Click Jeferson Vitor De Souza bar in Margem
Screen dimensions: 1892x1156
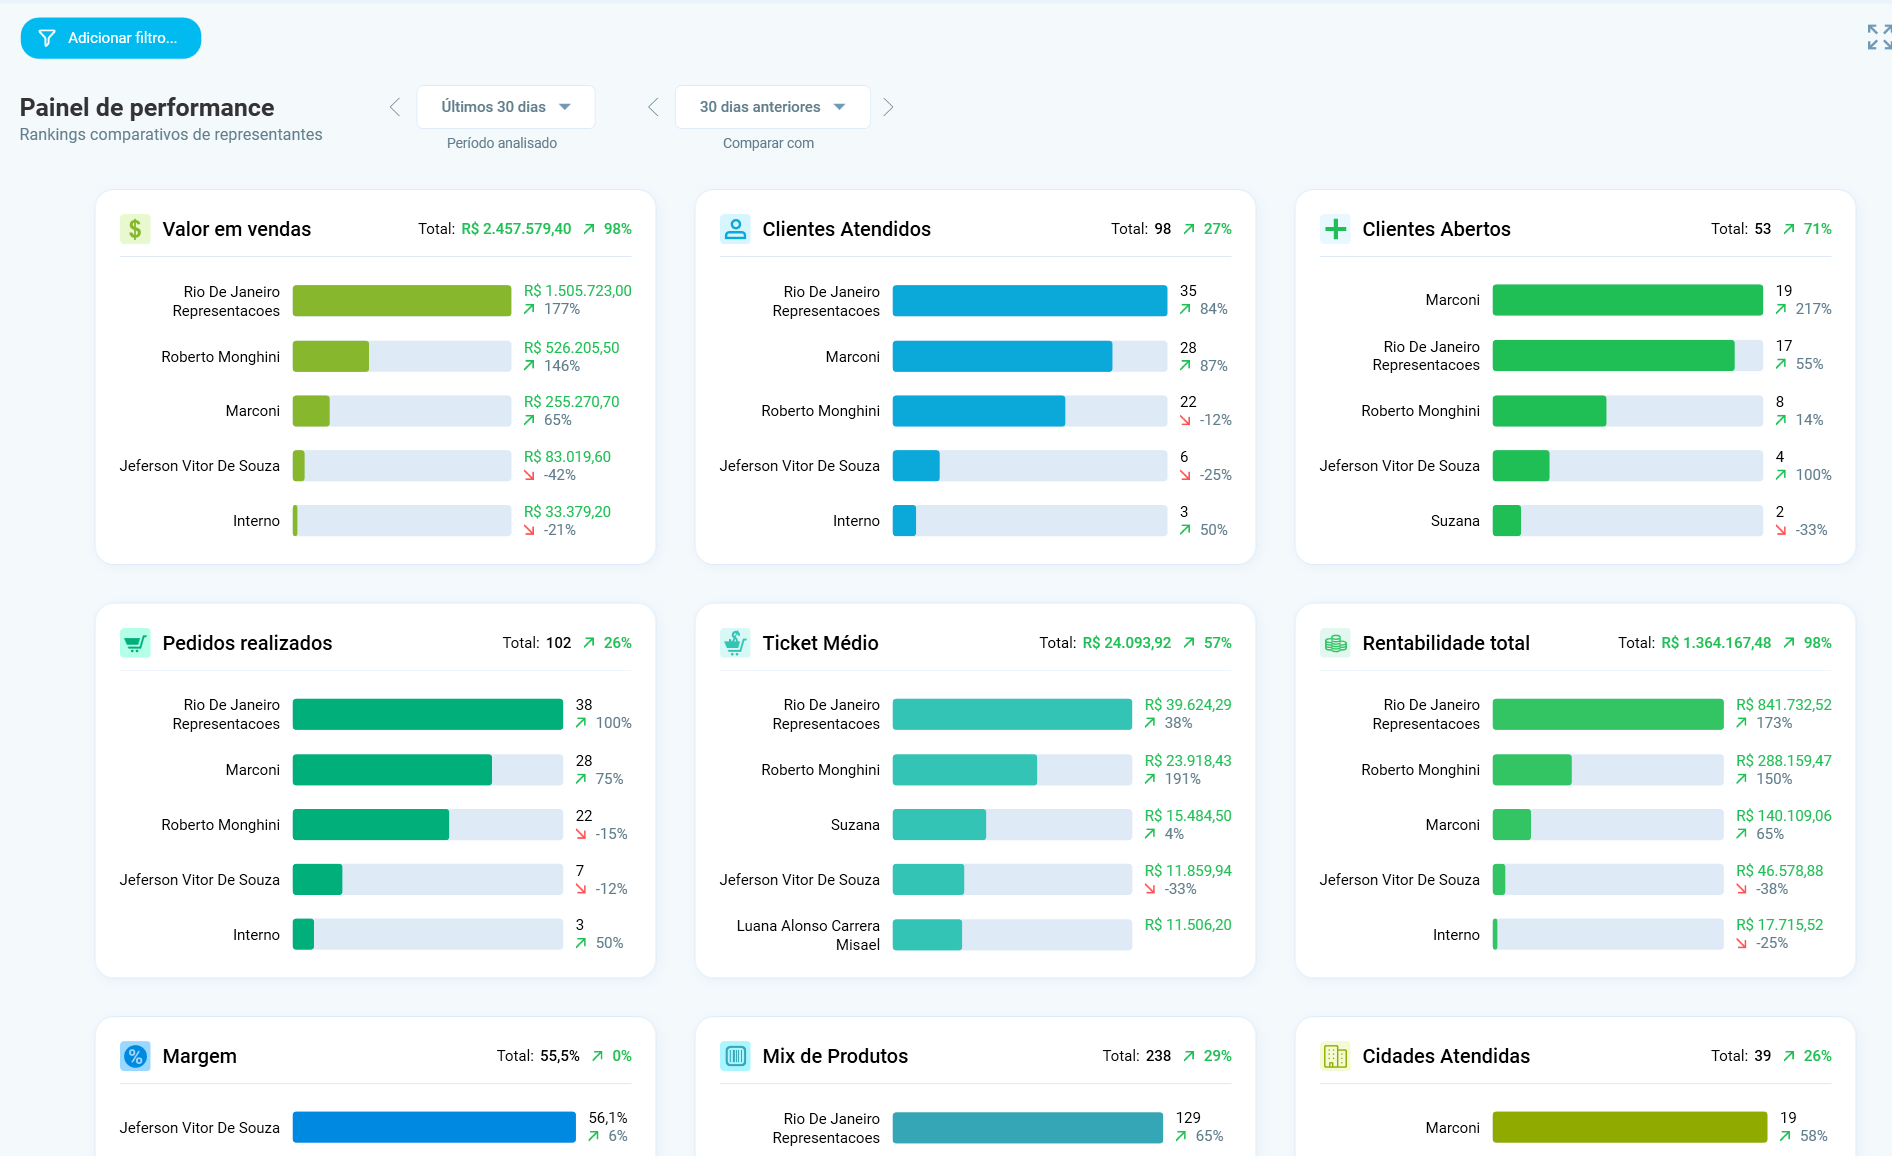434,1127
